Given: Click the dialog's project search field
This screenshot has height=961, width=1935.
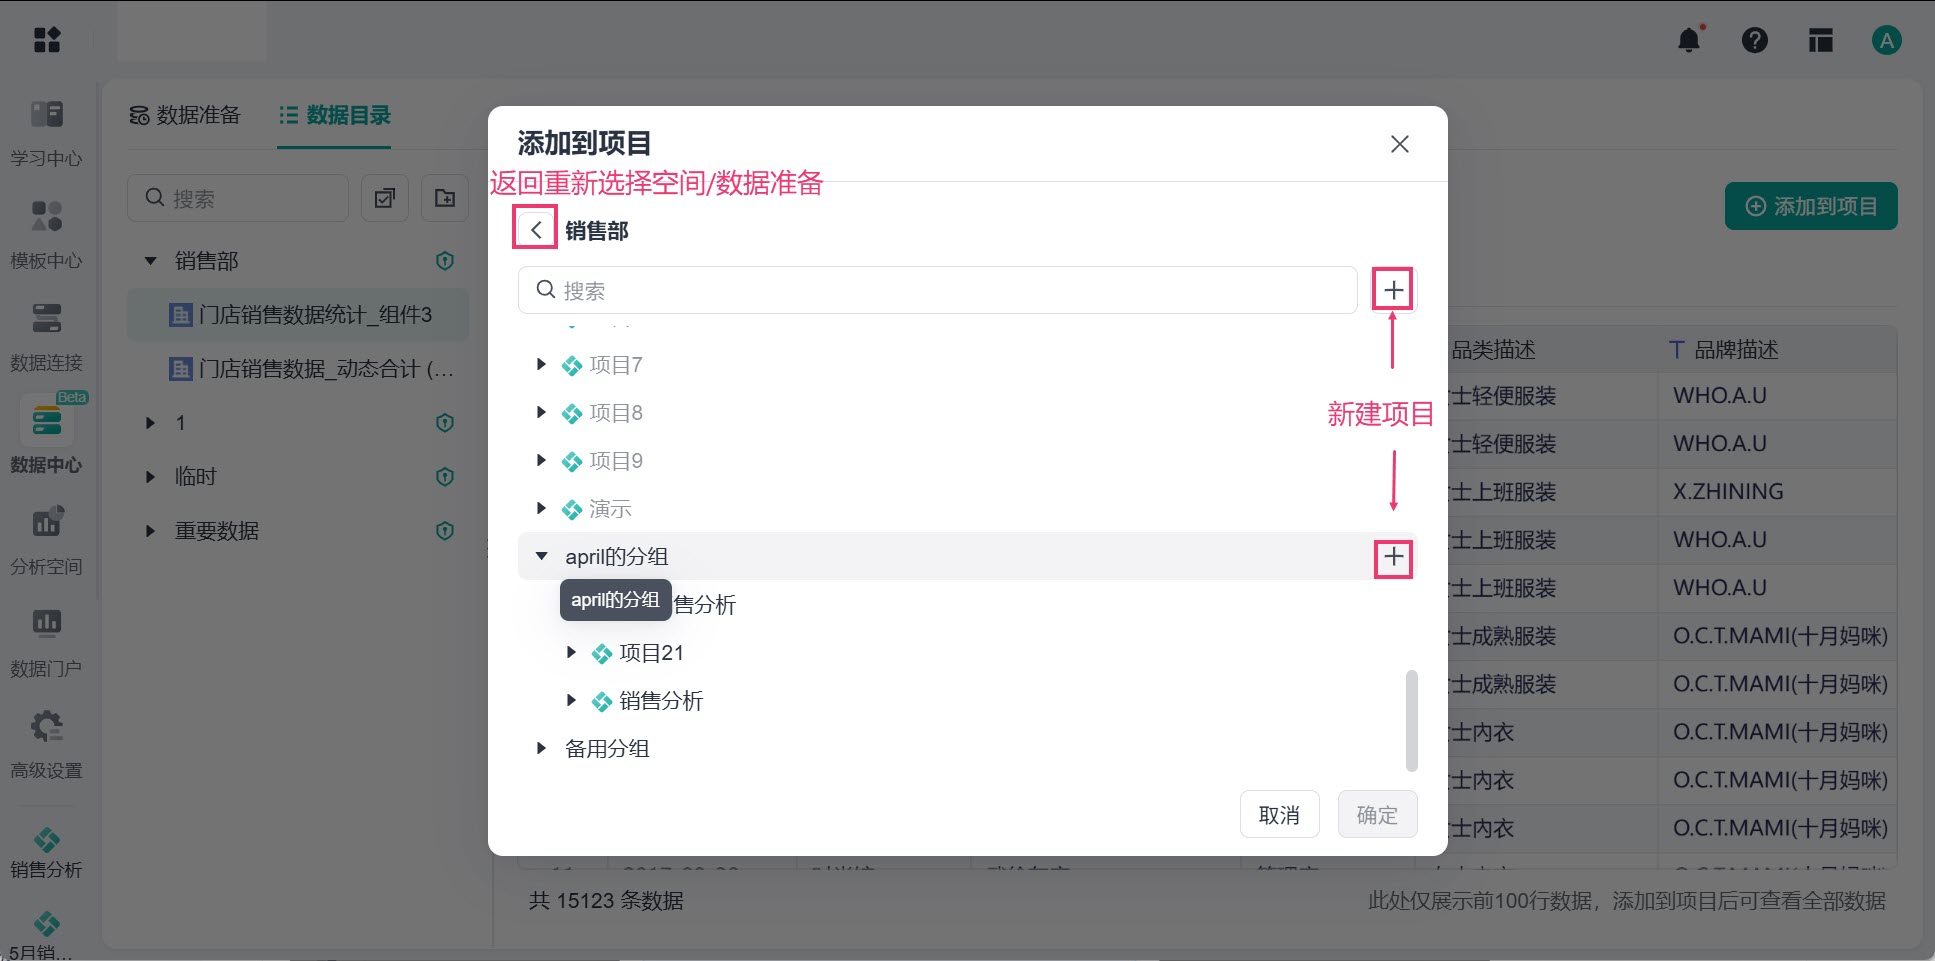Looking at the screenshot, I should click(937, 290).
